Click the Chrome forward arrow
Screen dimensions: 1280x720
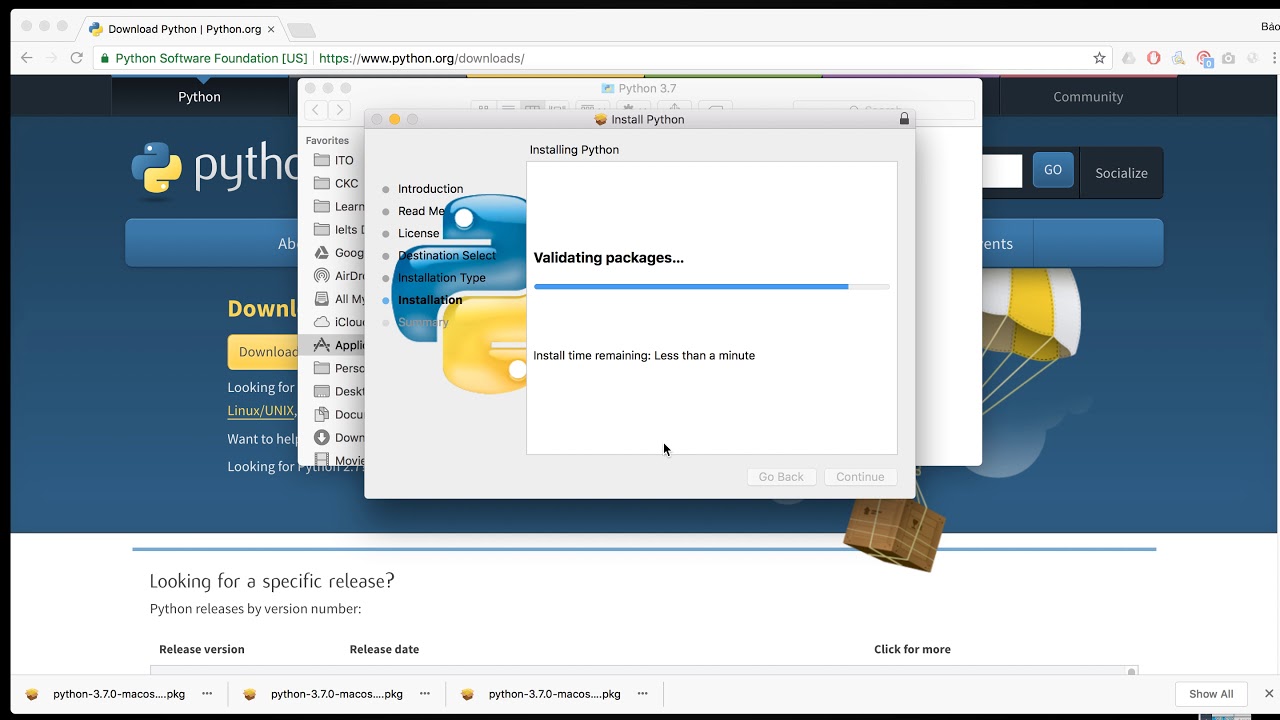click(x=51, y=58)
